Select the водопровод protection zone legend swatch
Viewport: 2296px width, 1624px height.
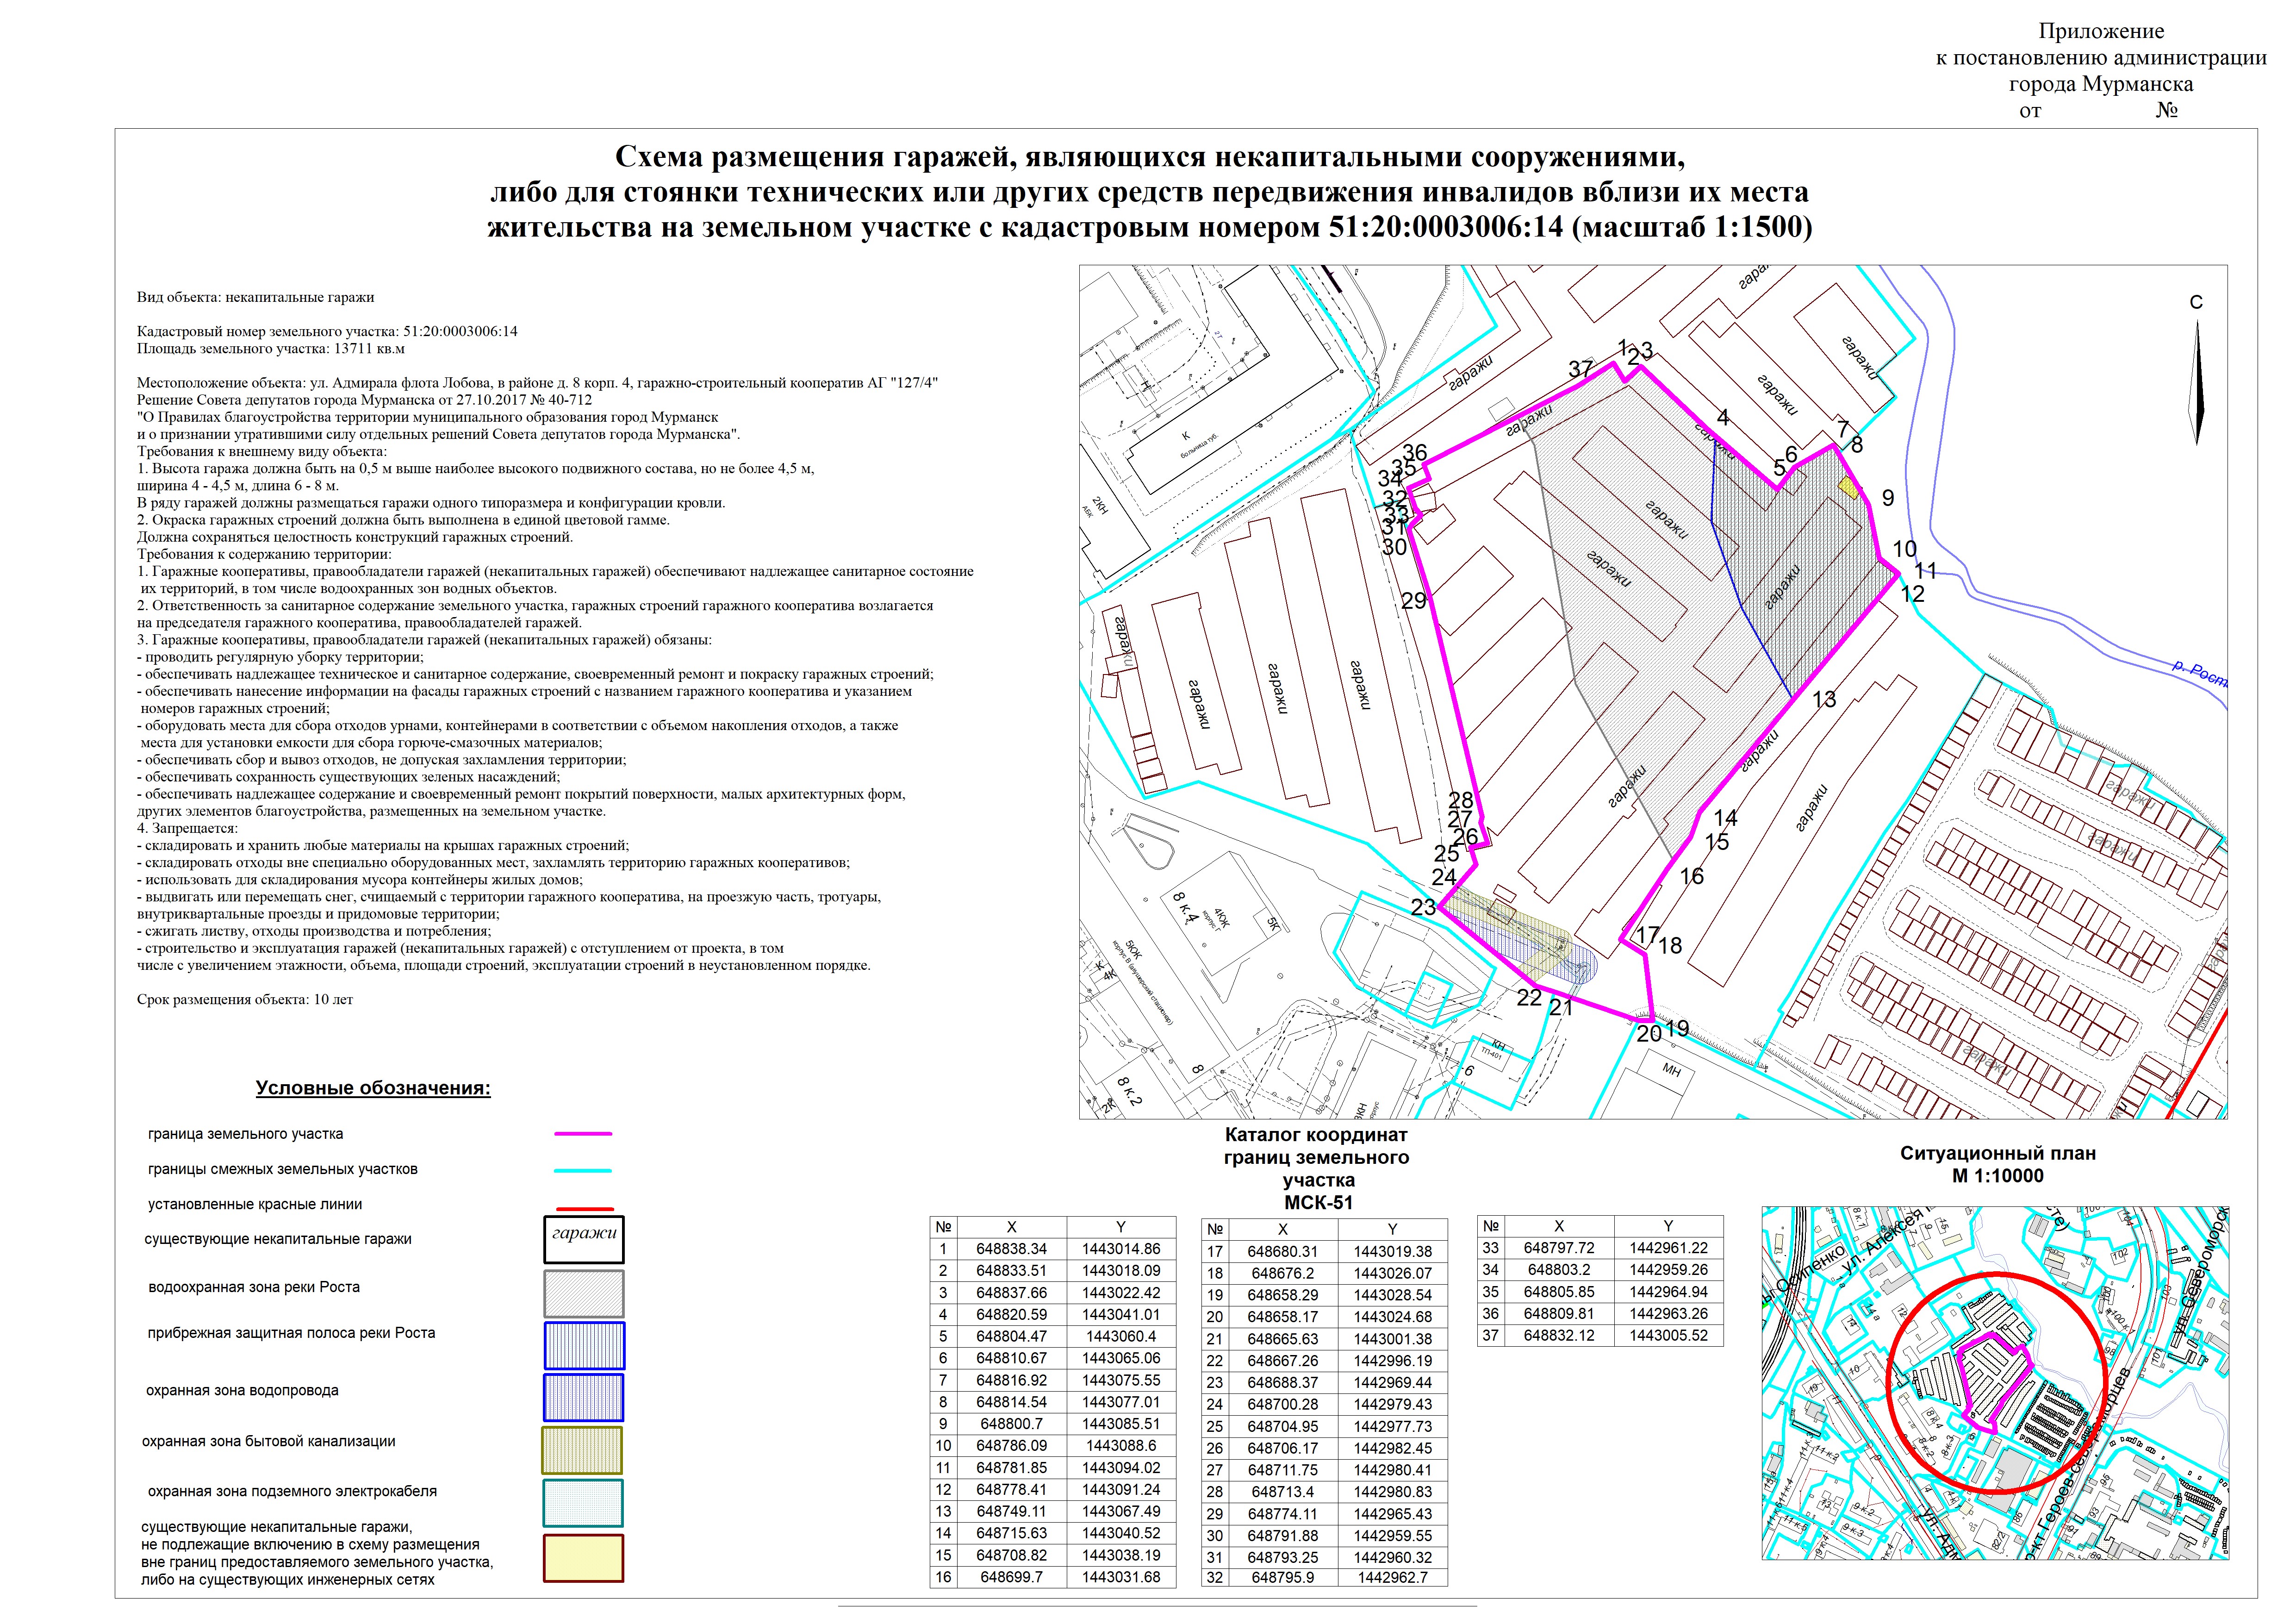tap(584, 1397)
